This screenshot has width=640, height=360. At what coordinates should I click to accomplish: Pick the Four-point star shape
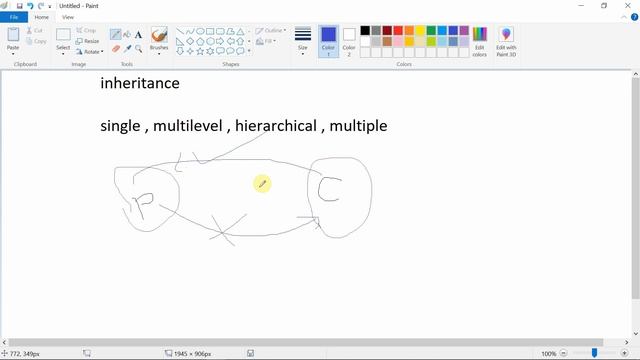click(190, 51)
